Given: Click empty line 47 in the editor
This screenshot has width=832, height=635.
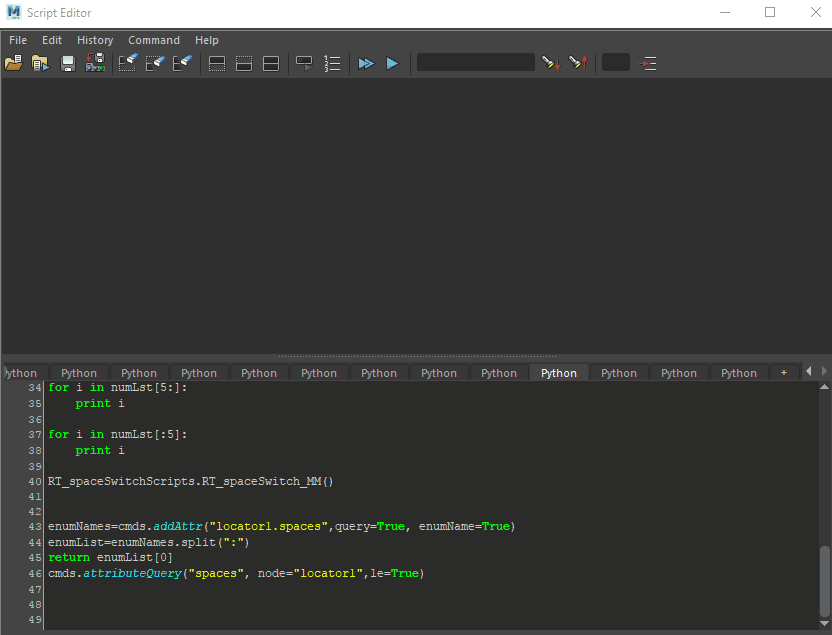Looking at the screenshot, I should pyautogui.click(x=431, y=589).
